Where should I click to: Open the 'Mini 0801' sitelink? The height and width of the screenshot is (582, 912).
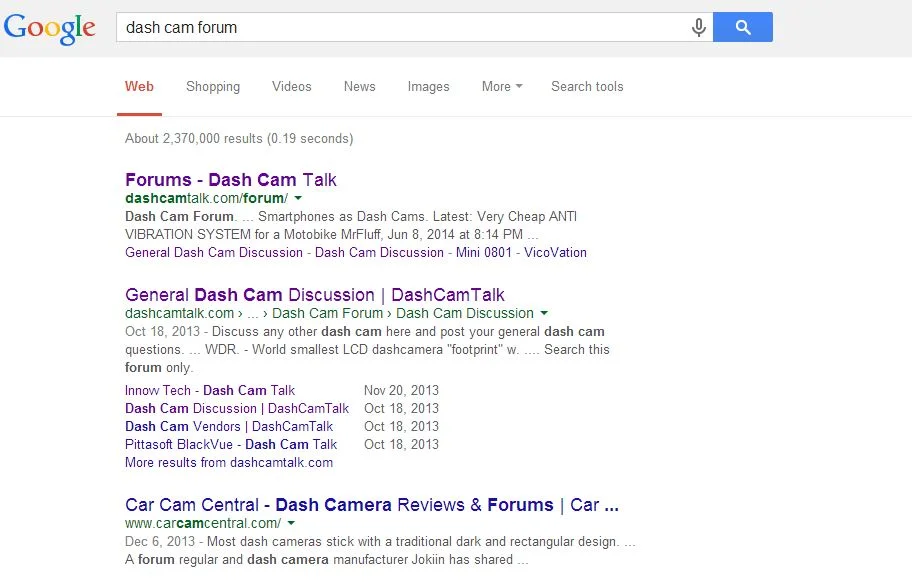coord(483,252)
